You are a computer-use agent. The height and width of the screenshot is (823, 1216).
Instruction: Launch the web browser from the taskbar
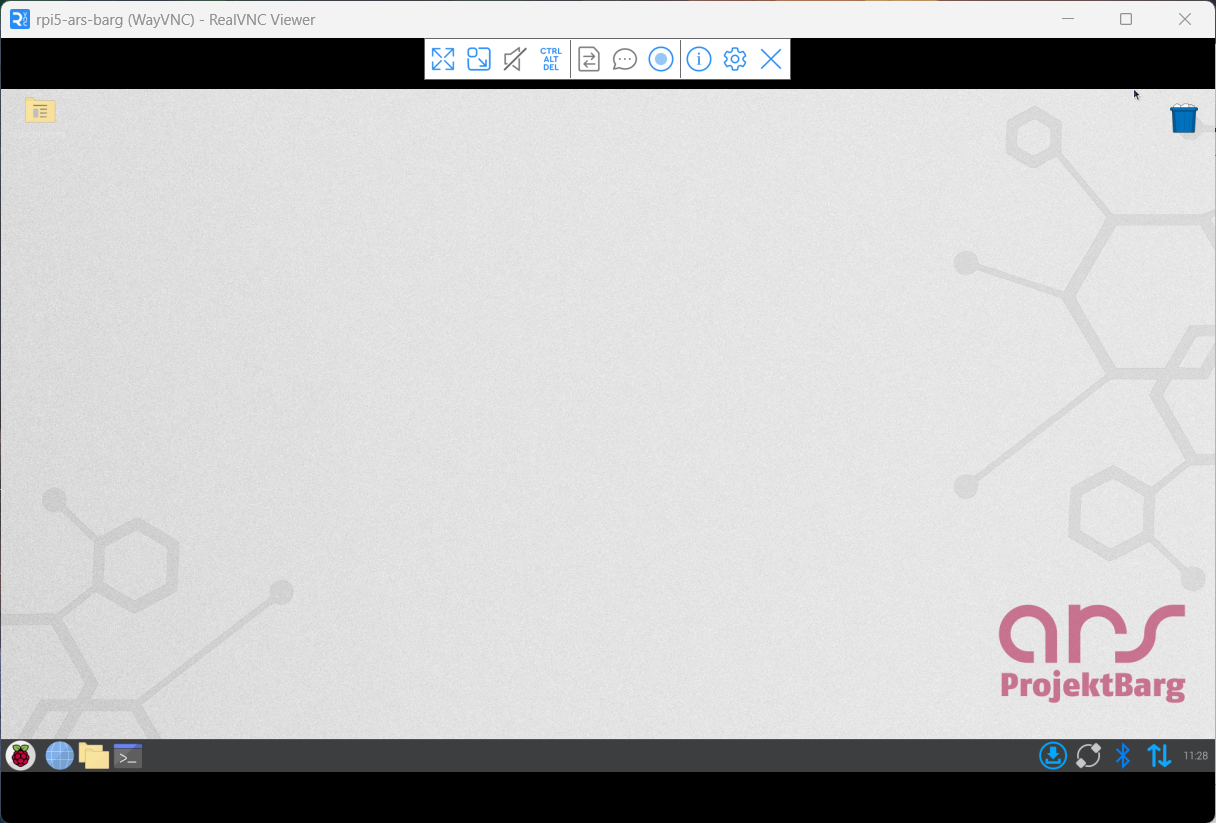60,756
